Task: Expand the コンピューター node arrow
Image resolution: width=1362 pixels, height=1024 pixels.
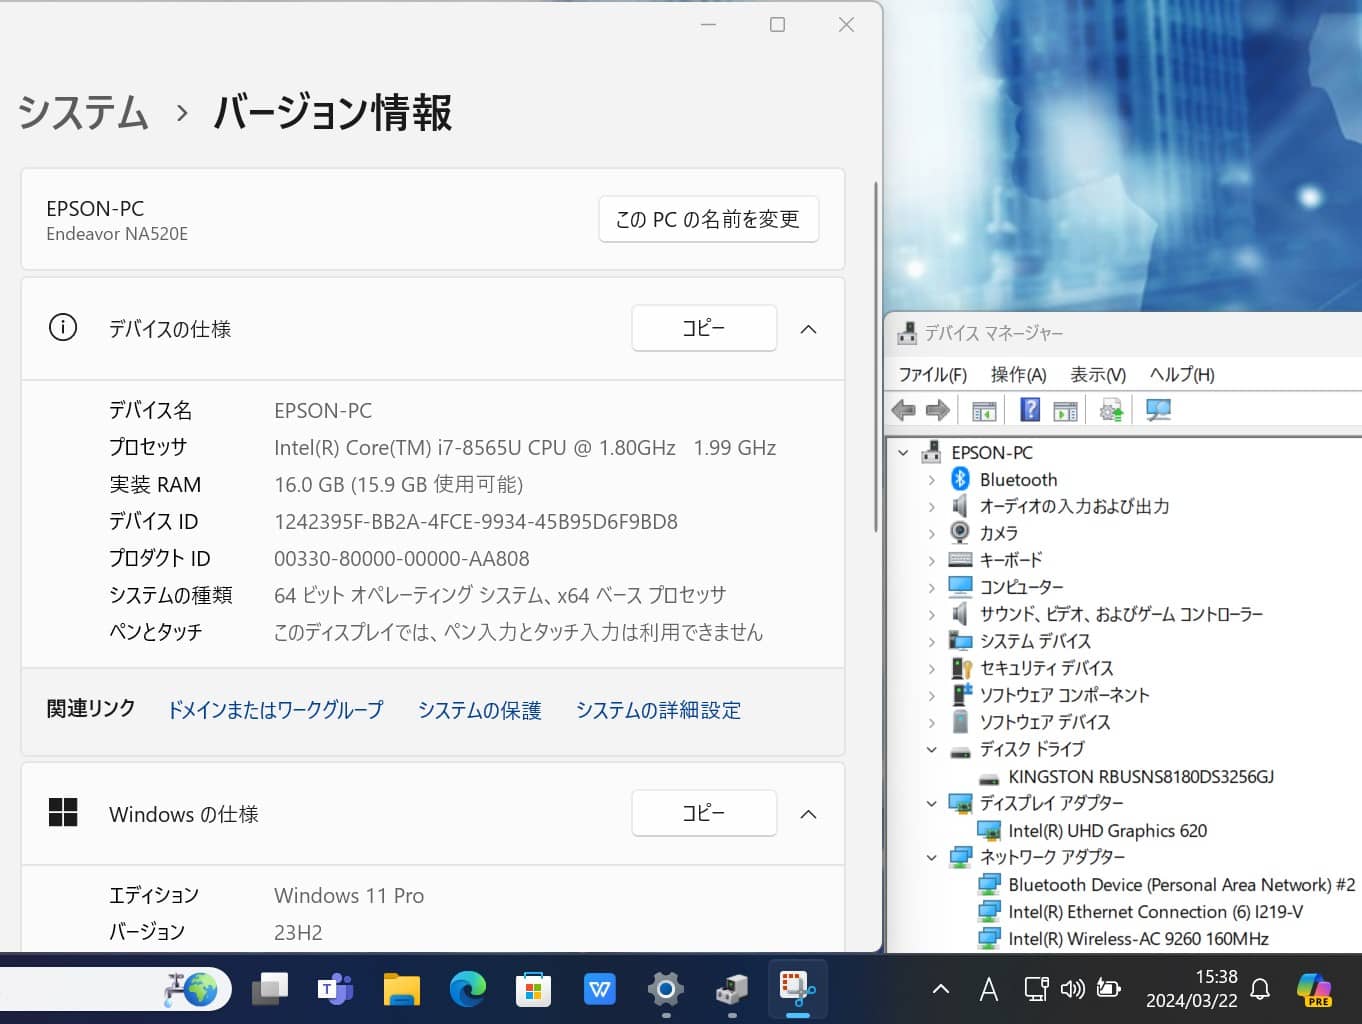Action: 932,587
